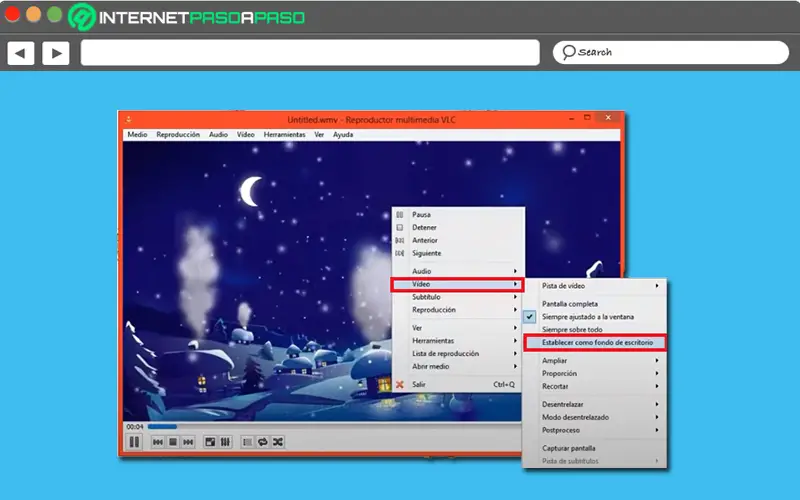Open extended settings equalizer icon
This screenshot has height=500, width=800.
225,442
